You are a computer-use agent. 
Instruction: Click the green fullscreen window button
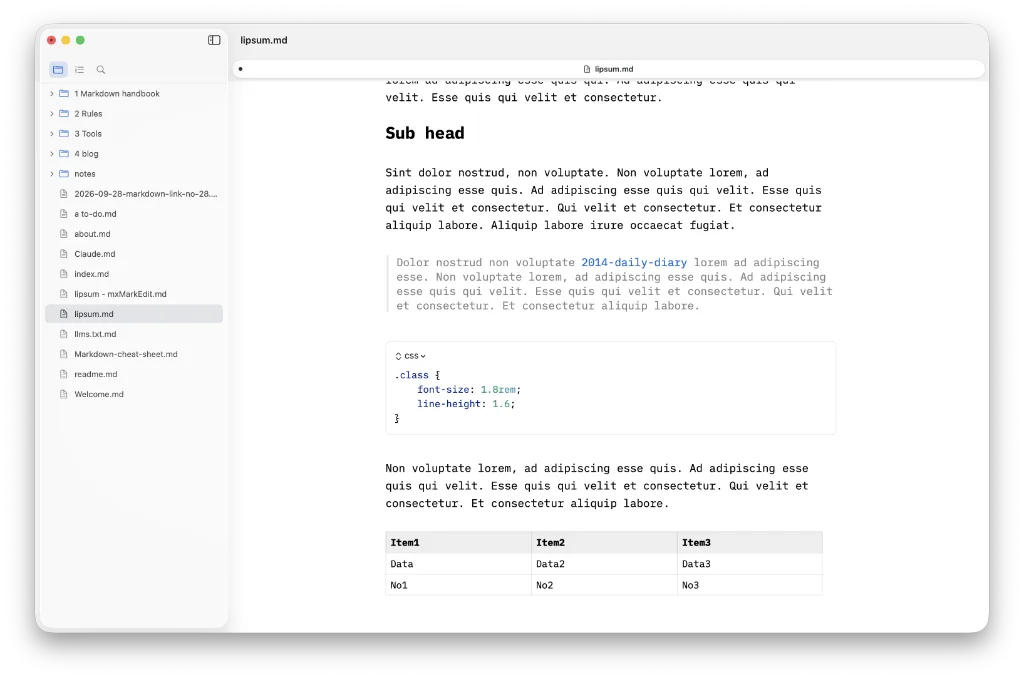click(80, 40)
